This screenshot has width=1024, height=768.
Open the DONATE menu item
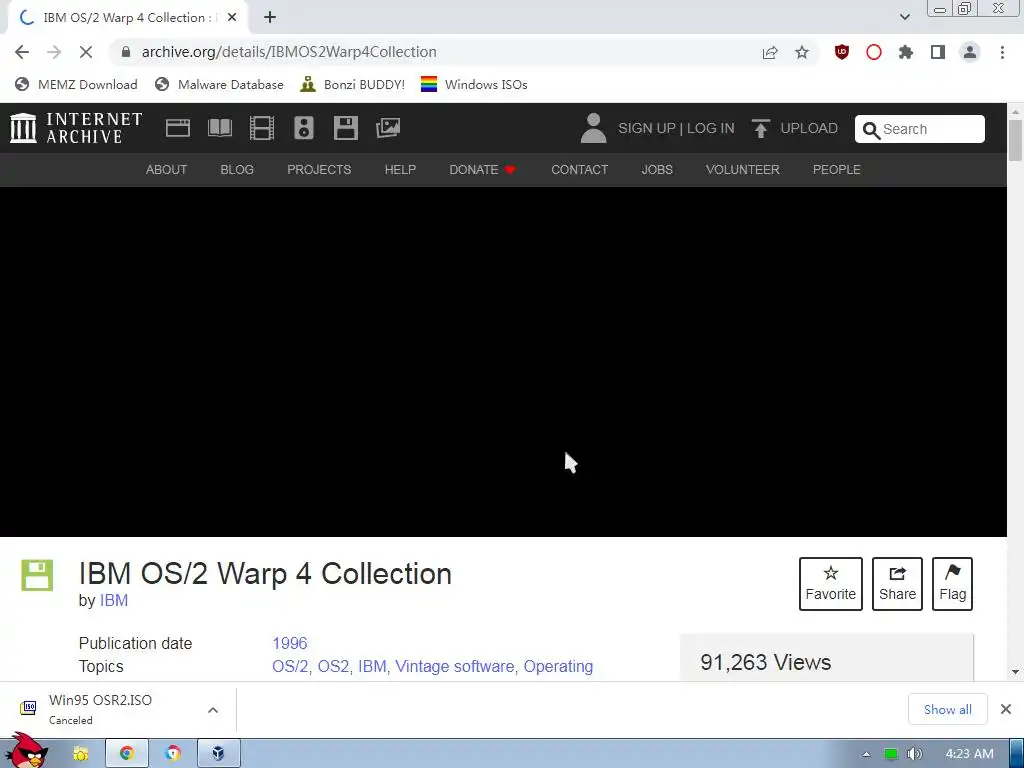click(x=482, y=170)
